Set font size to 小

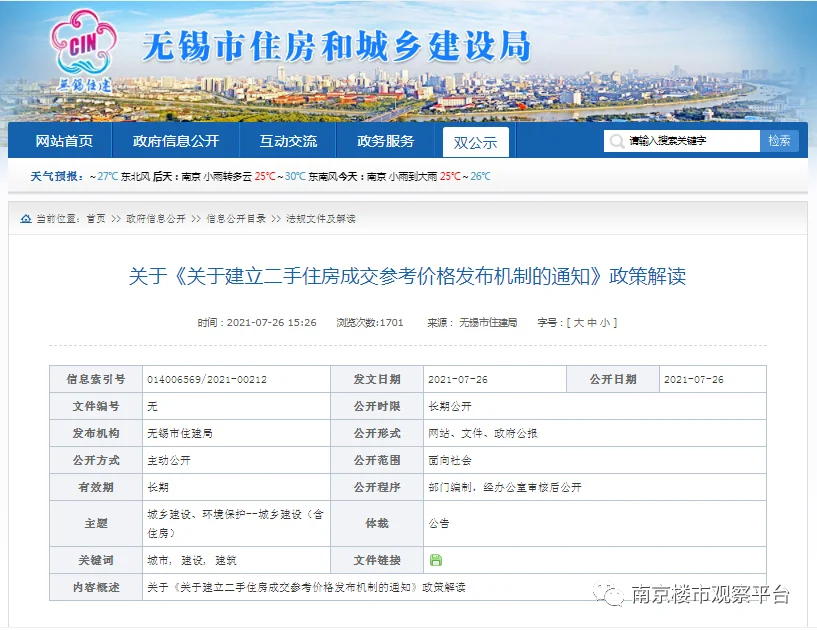pos(606,323)
